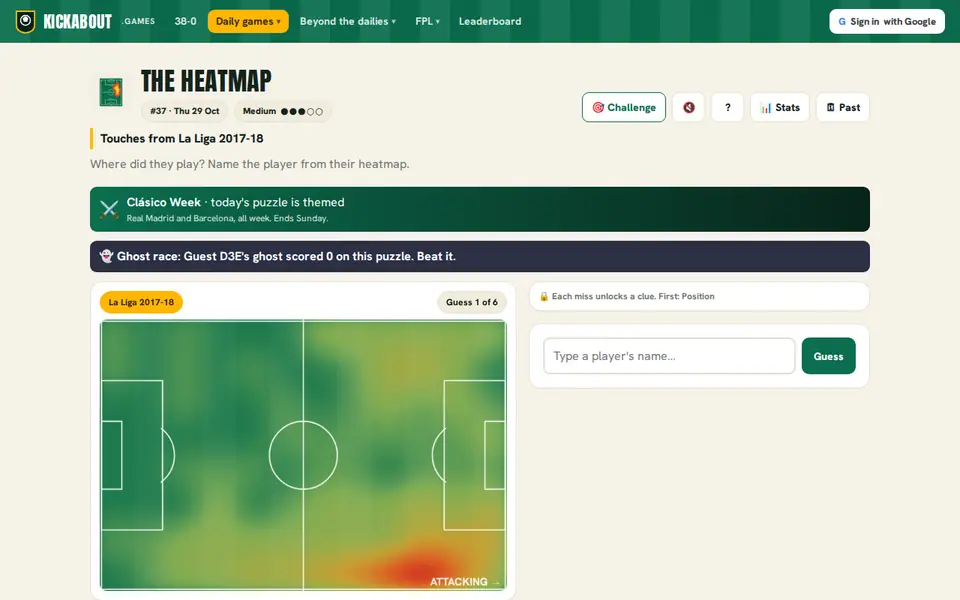Go to the 38-0 game
The width and height of the screenshot is (960, 600).
pos(186,21)
